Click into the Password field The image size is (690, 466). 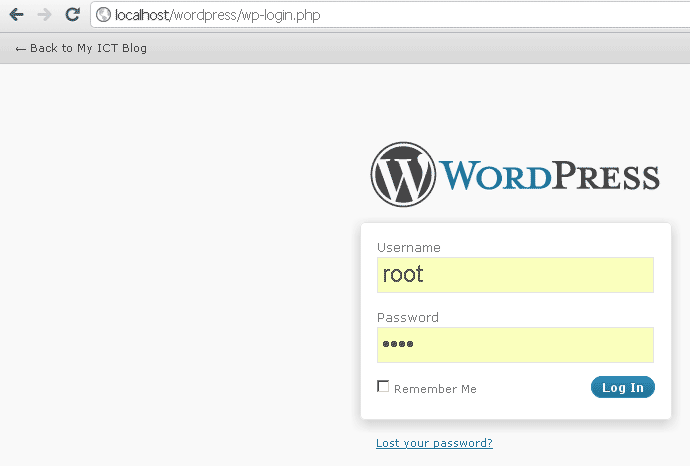pos(515,345)
